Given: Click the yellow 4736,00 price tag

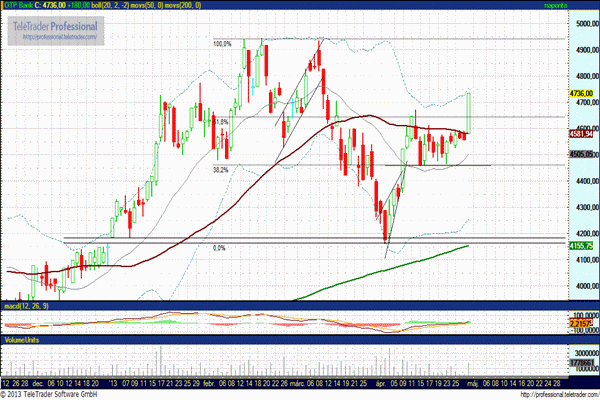Looking at the screenshot, I should [x=582, y=93].
